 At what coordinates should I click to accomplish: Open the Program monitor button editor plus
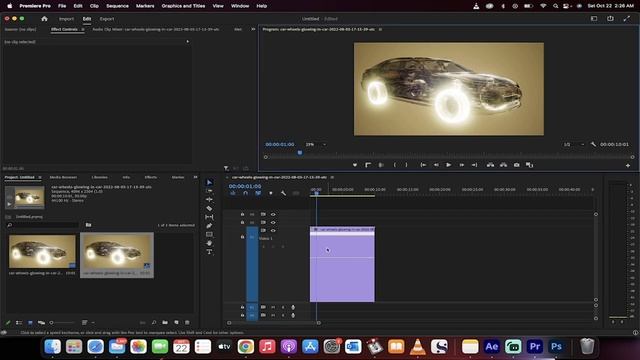click(x=628, y=165)
